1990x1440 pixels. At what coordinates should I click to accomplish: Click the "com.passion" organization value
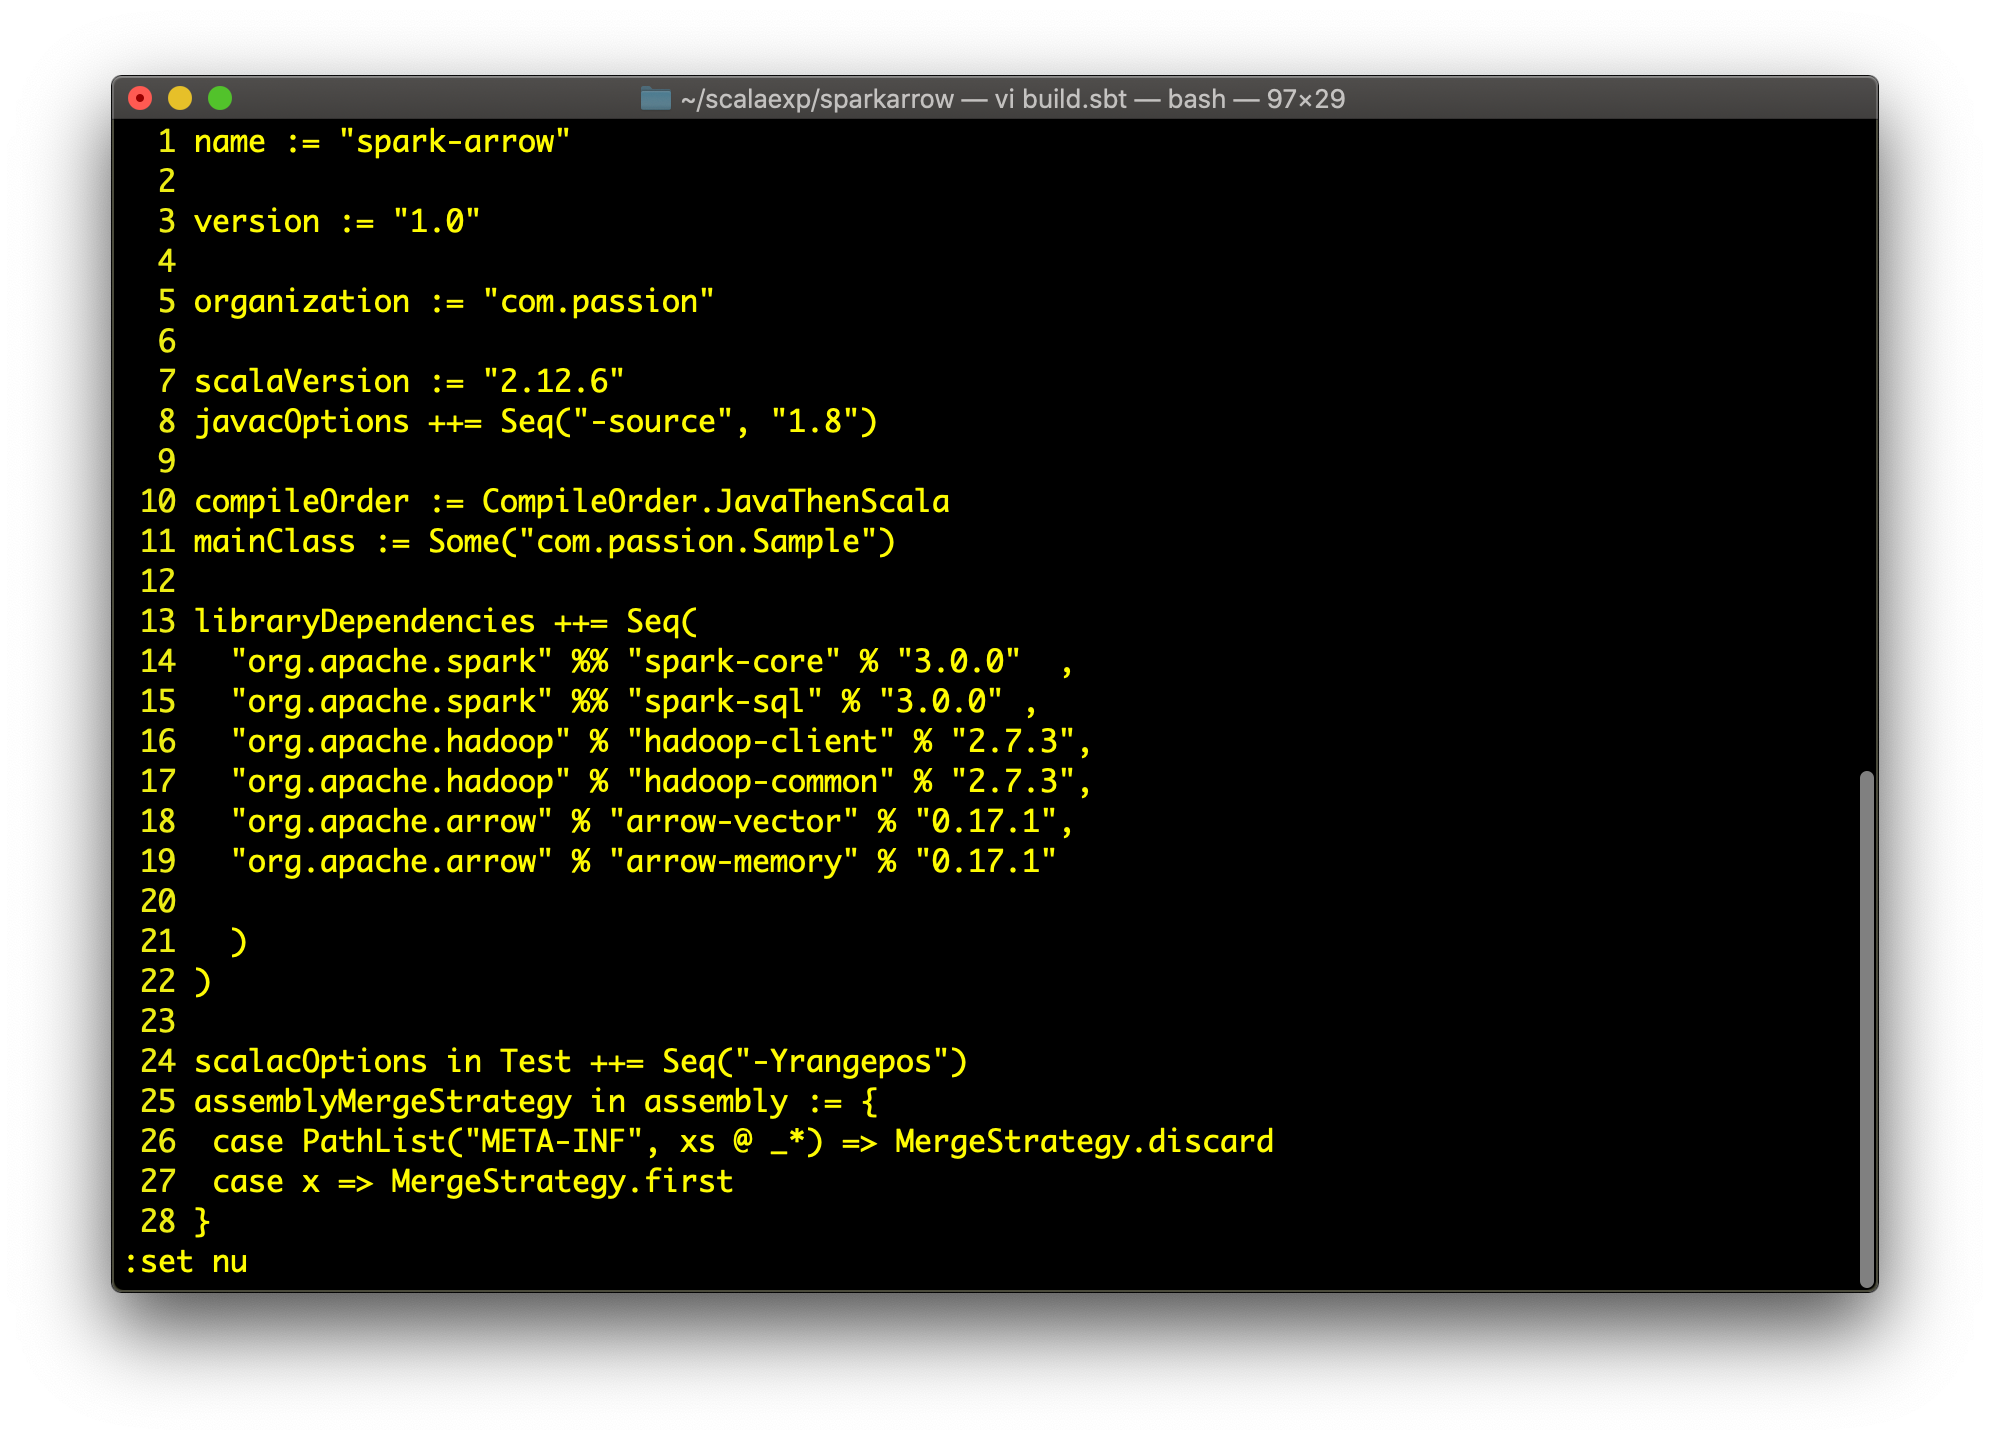pyautogui.click(x=598, y=302)
